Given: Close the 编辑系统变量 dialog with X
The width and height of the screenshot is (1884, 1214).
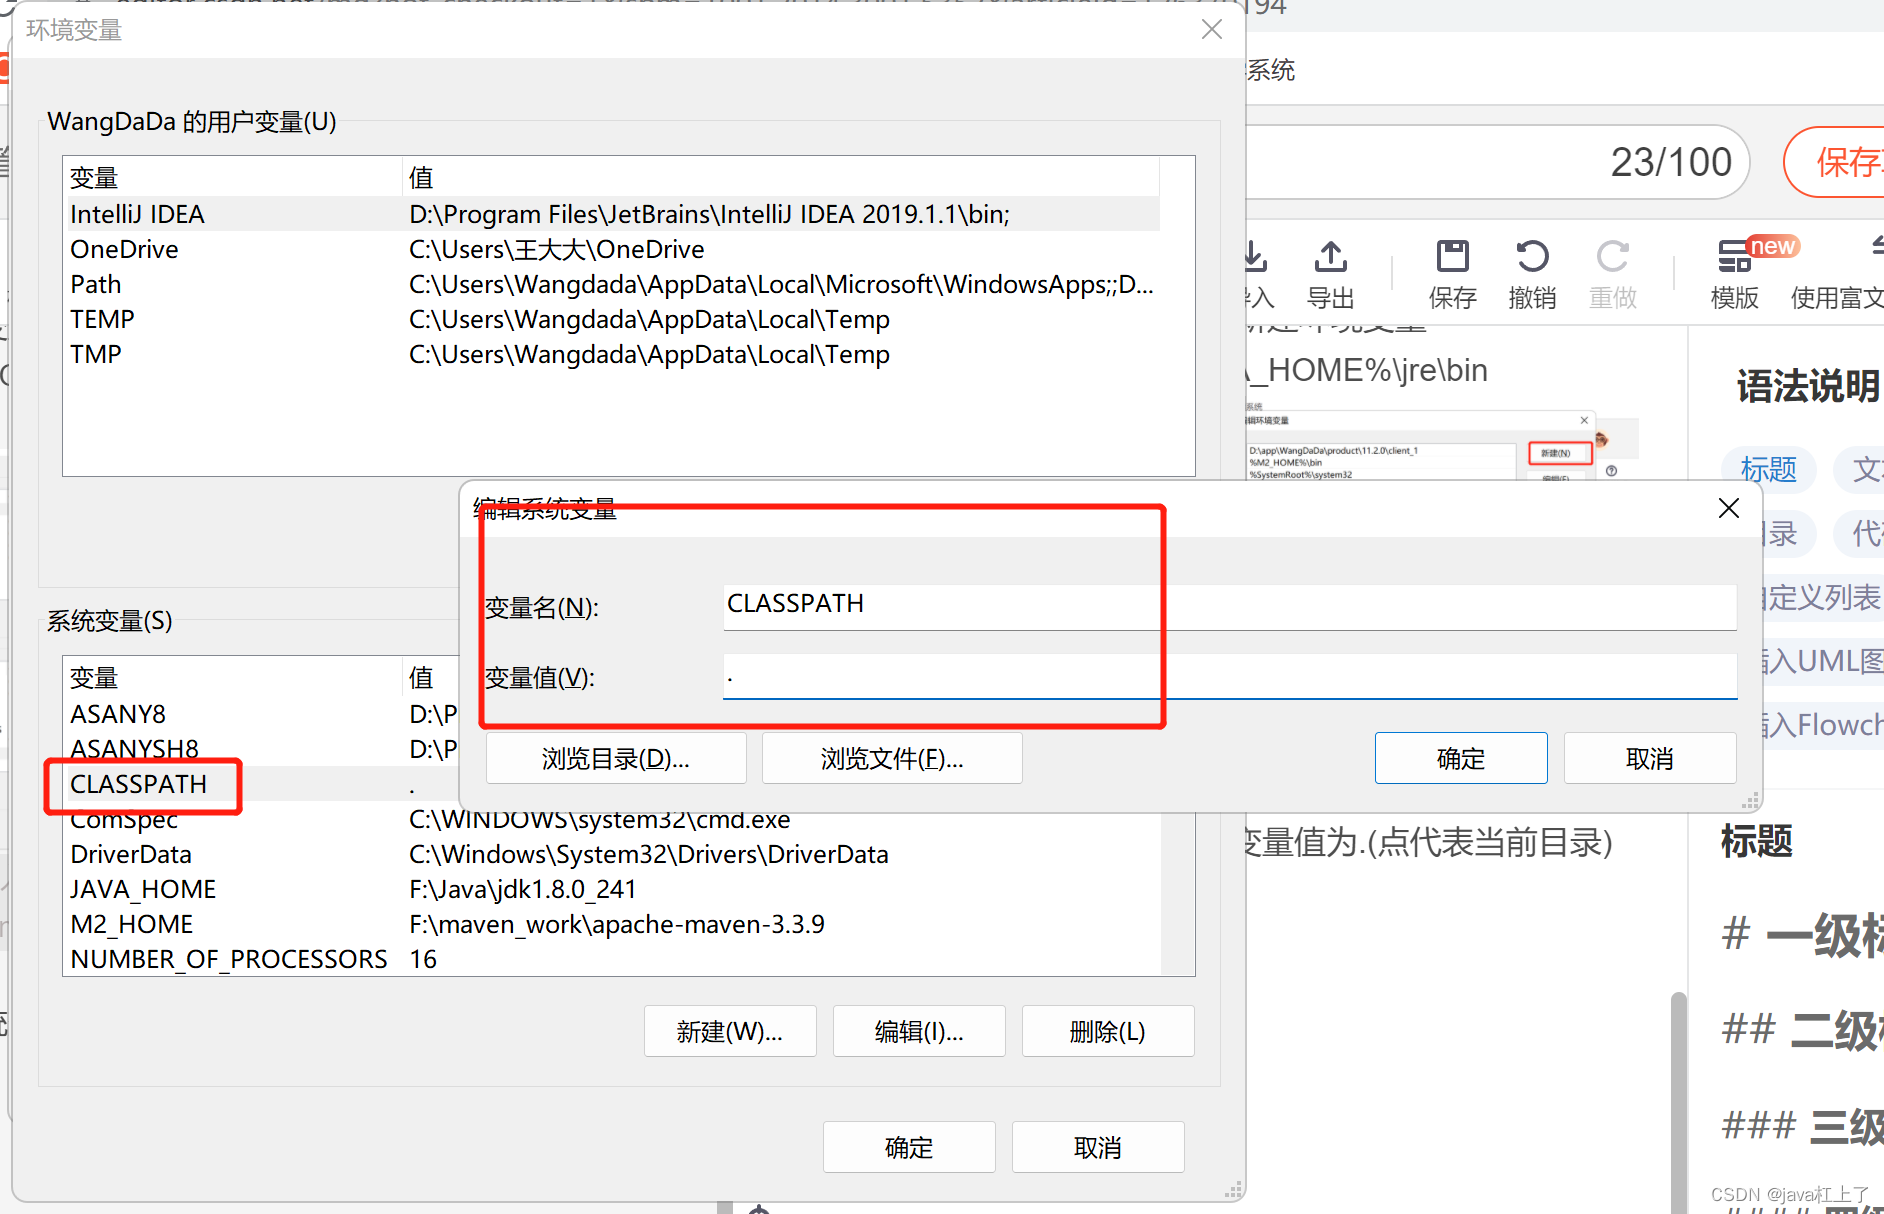Looking at the screenshot, I should click(1728, 508).
